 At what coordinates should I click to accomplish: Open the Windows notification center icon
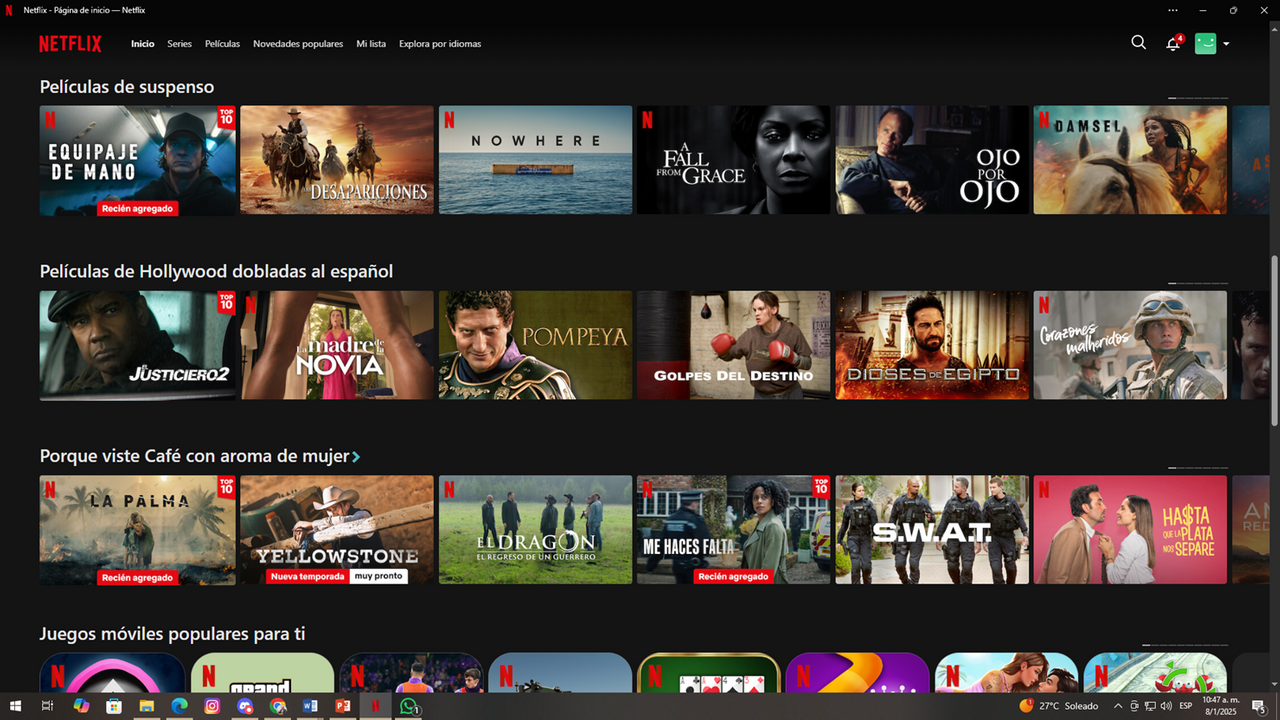1258,706
